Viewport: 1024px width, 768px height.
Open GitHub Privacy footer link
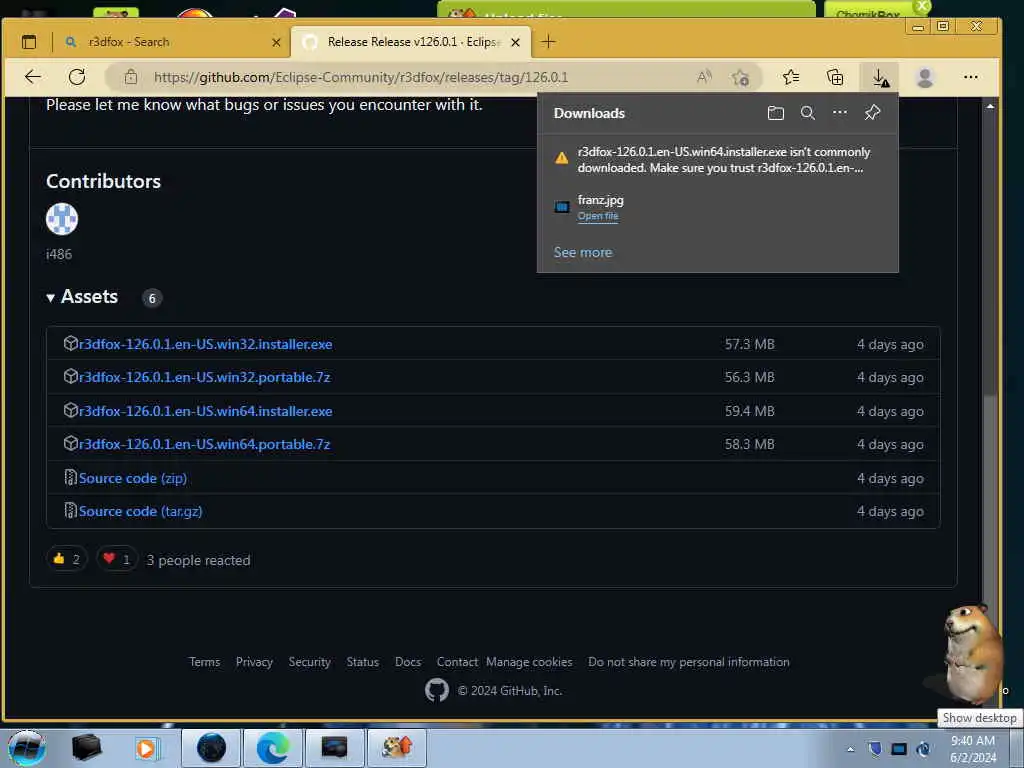coord(254,662)
